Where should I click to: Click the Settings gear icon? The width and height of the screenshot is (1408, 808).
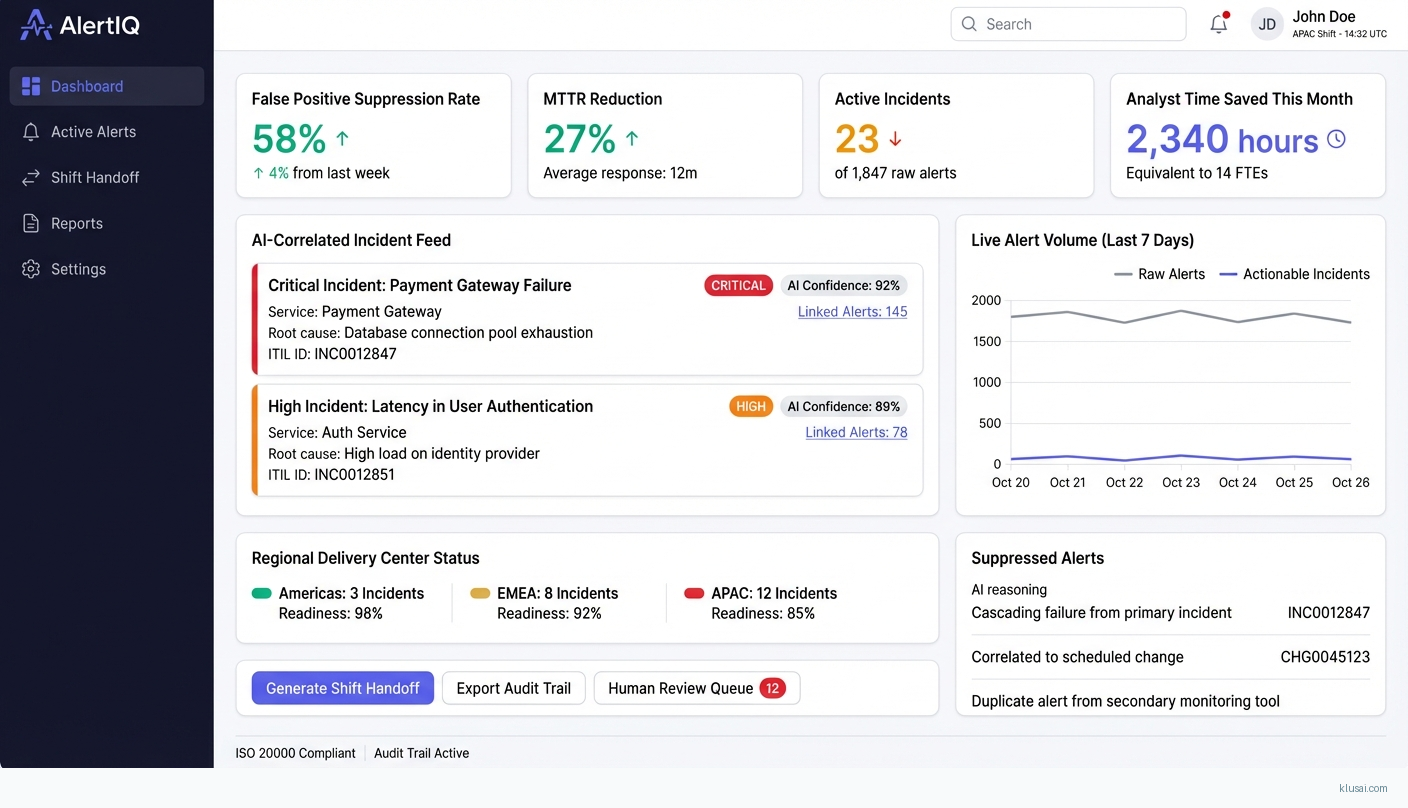tap(31, 269)
